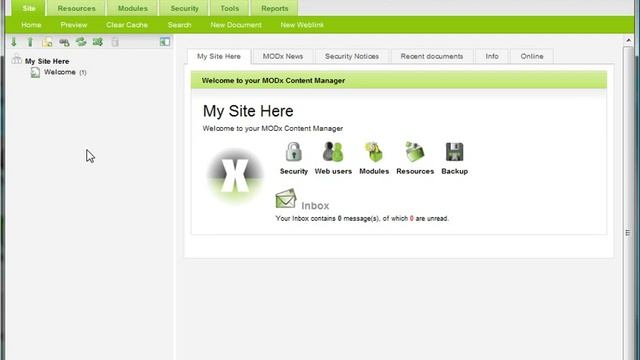
Task: Open Security via the padlock icon
Action: point(293,152)
